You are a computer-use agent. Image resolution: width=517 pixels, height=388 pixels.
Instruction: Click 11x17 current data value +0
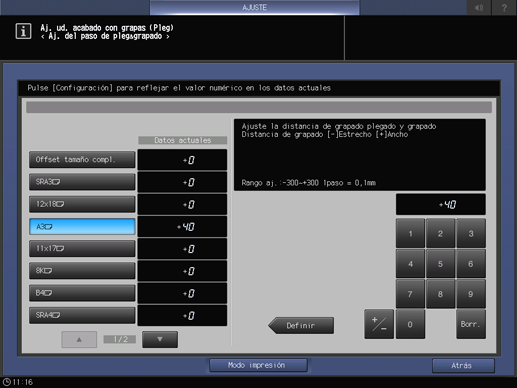[182, 249]
